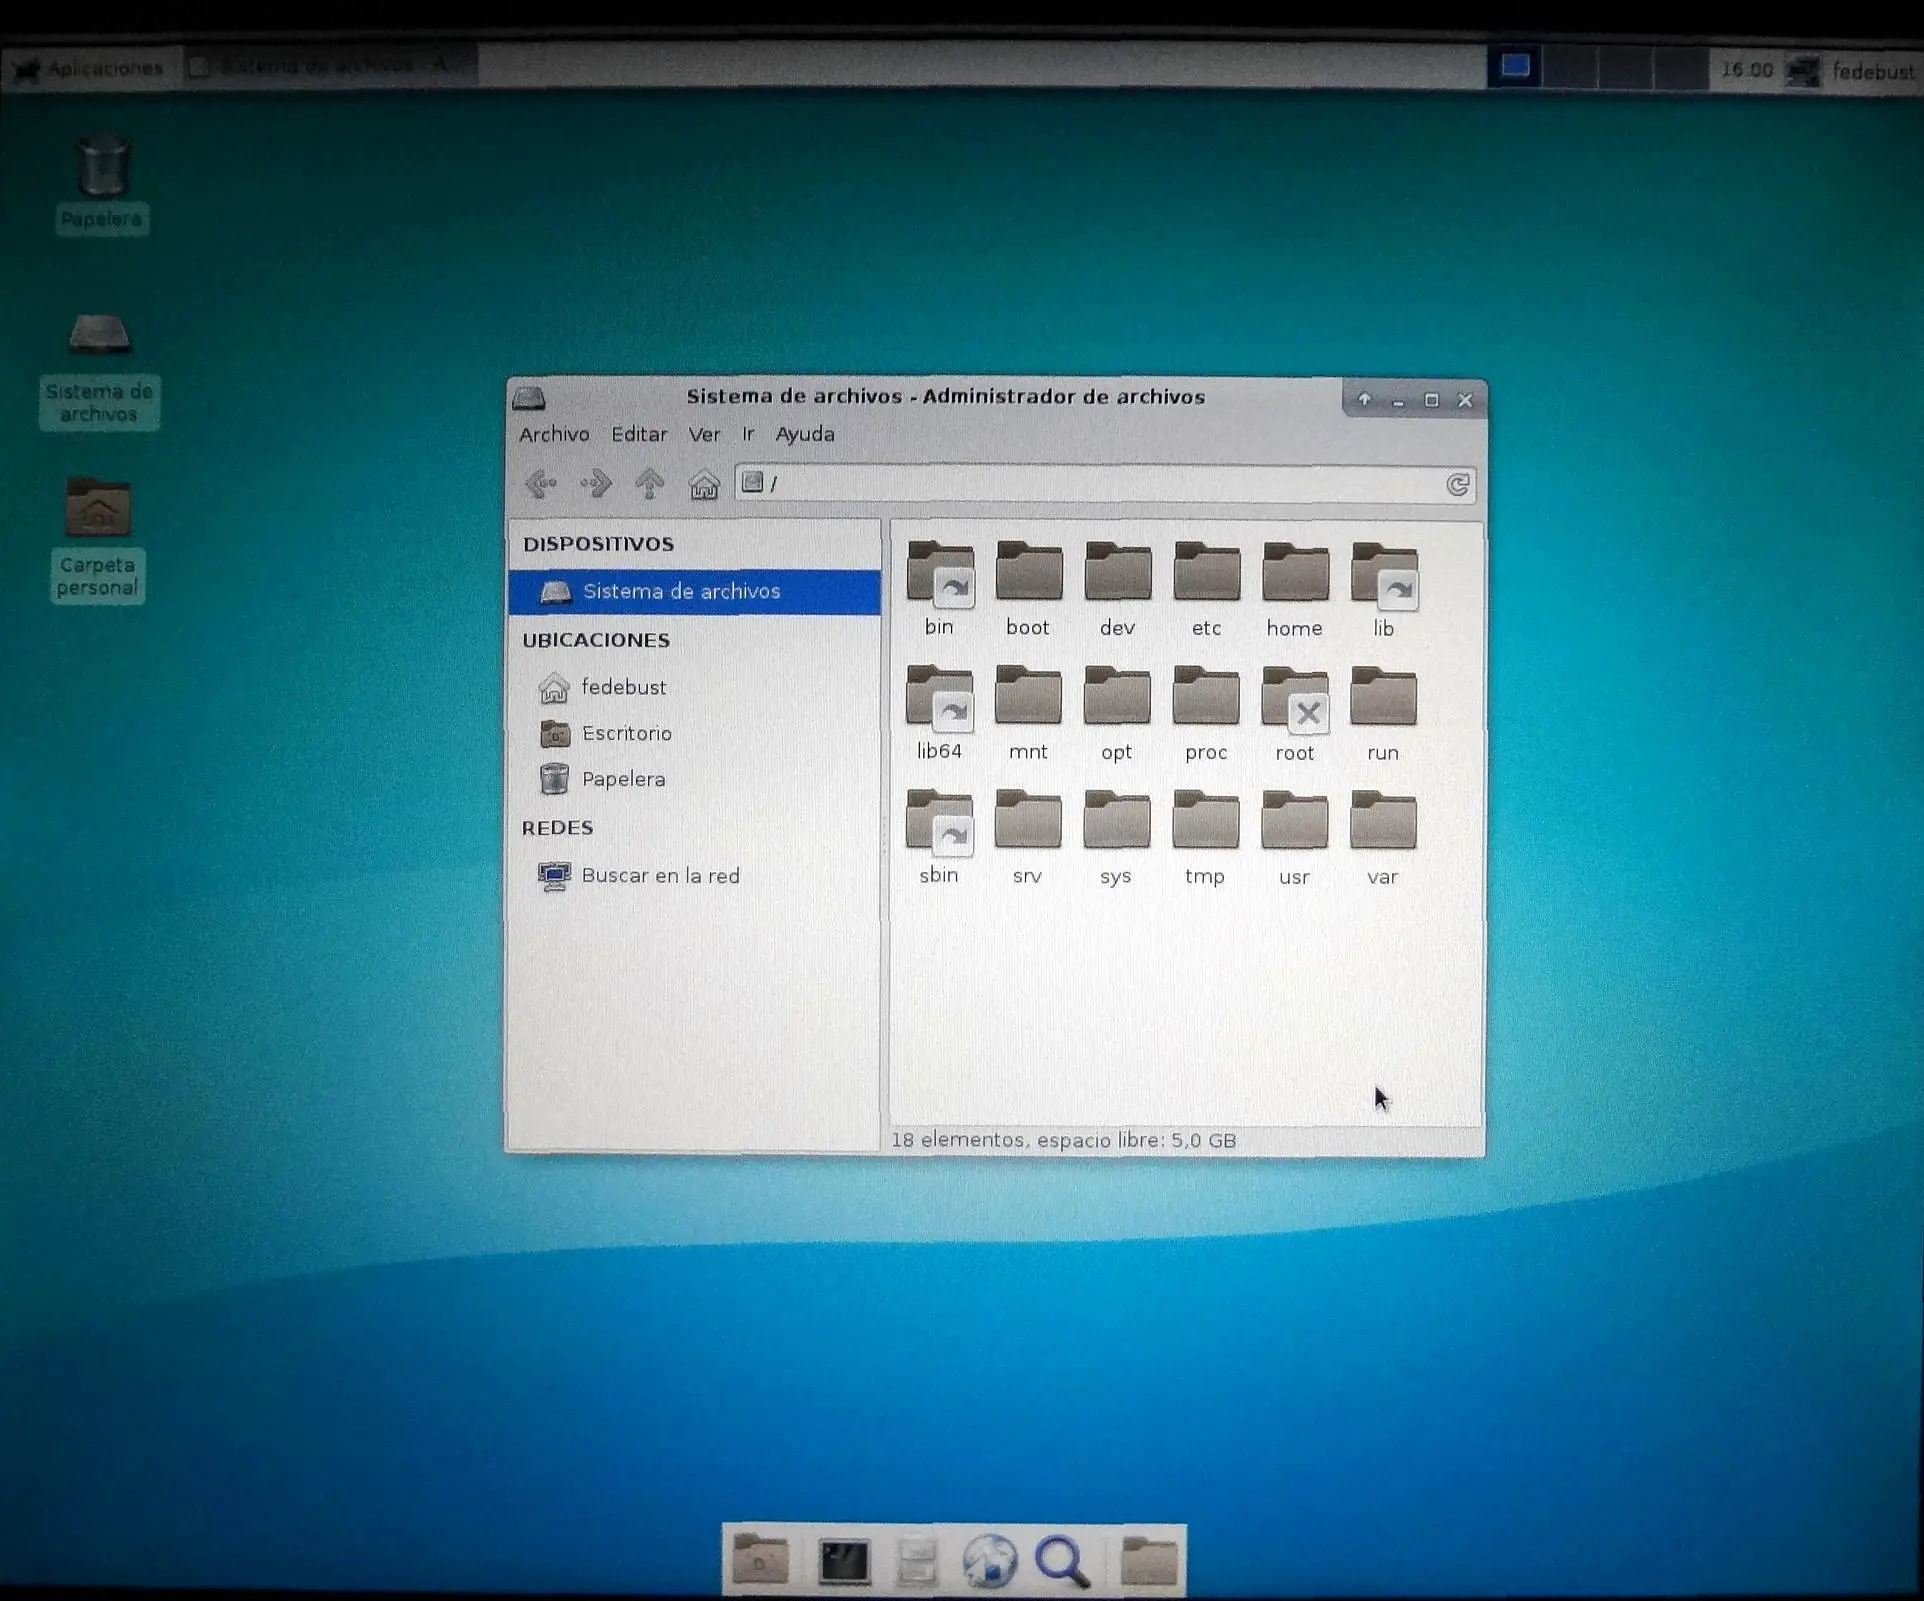Open the run folder
The height and width of the screenshot is (1601, 1924).
coord(1384,712)
